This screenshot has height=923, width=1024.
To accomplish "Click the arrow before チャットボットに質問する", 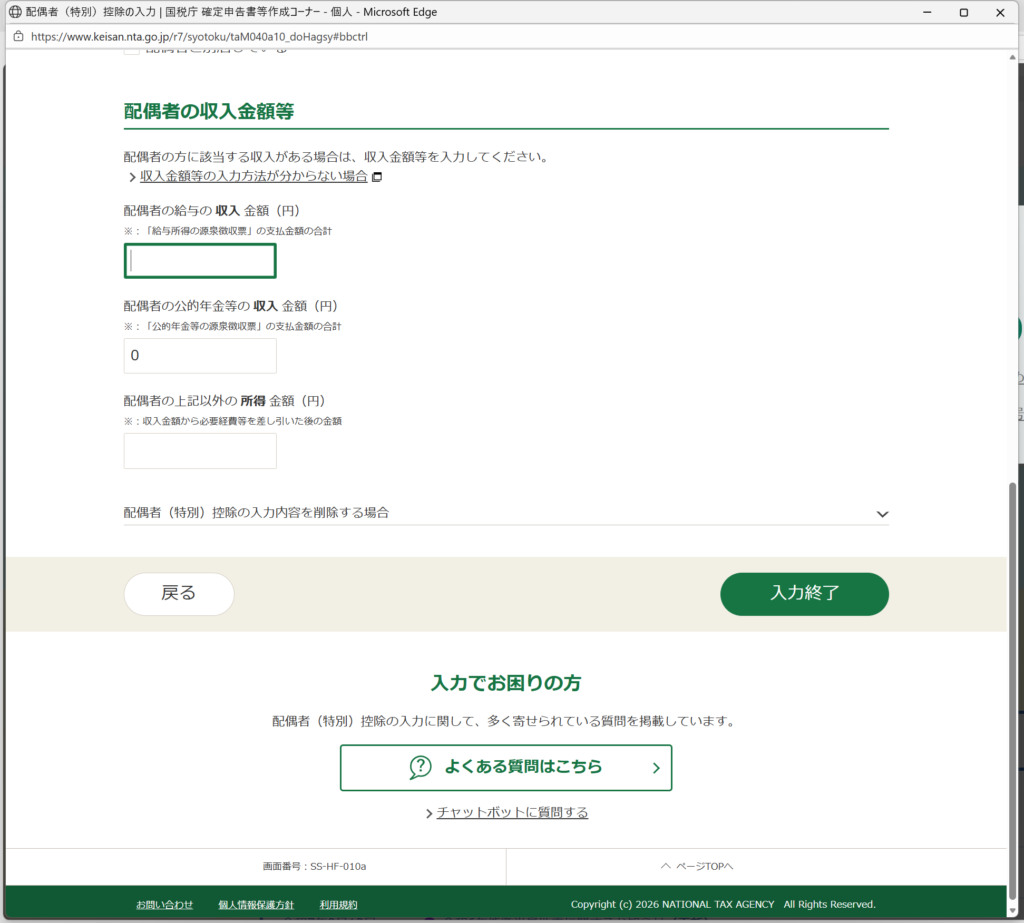I will tap(429, 813).
